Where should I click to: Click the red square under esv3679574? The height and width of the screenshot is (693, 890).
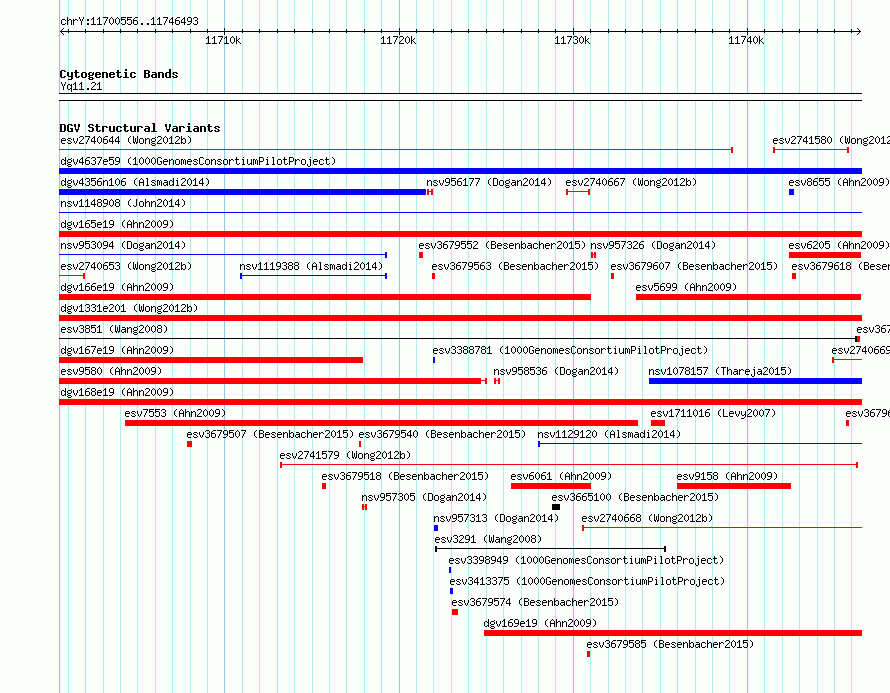coord(455,612)
